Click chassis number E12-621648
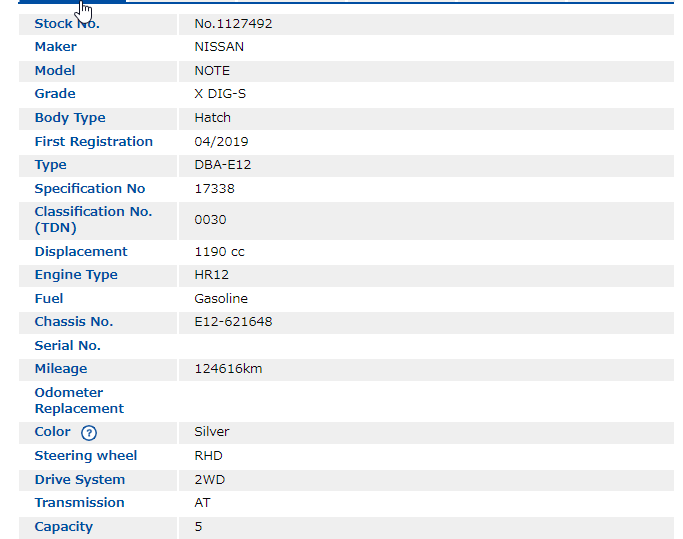 [233, 322]
